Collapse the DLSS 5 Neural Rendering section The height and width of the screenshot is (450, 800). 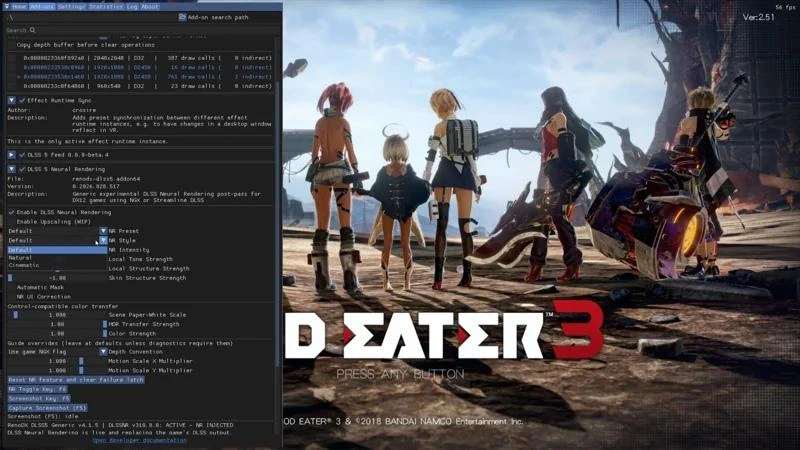point(11,169)
